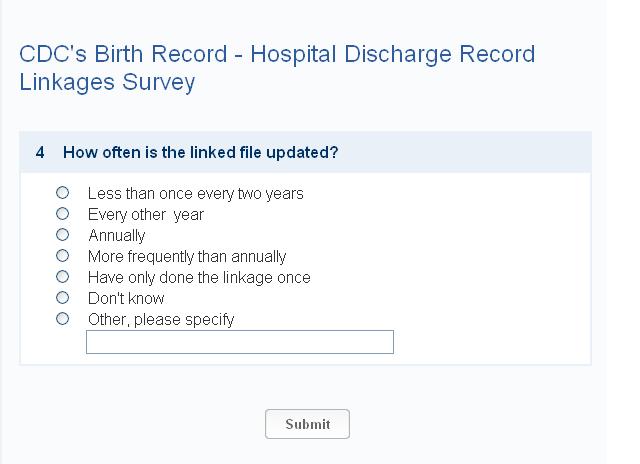Viewport: 640px width, 464px height.
Task: Click the 'Don't know' label text
Action: (x=126, y=299)
